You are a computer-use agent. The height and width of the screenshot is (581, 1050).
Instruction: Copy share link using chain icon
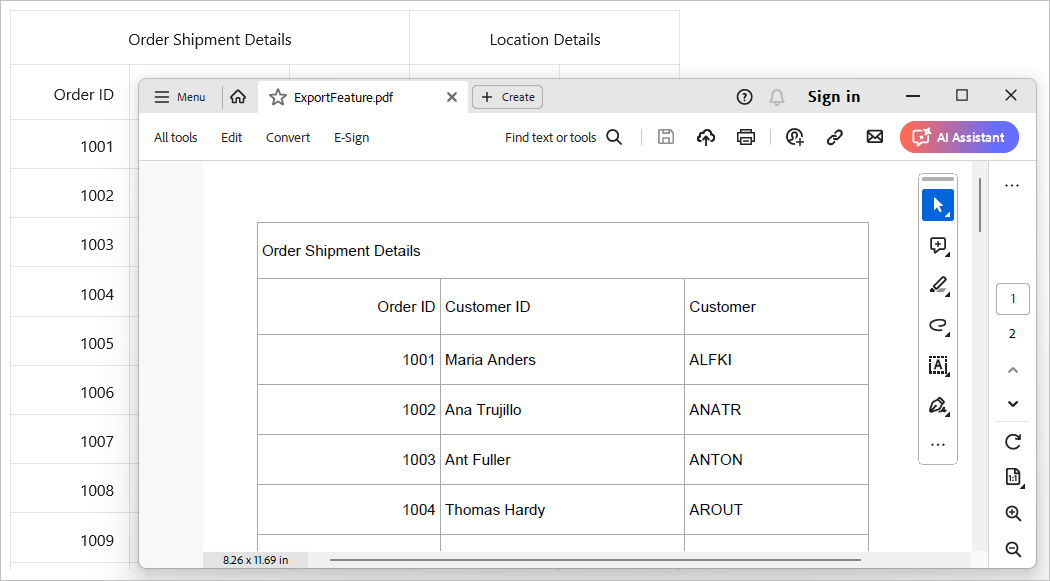click(835, 138)
